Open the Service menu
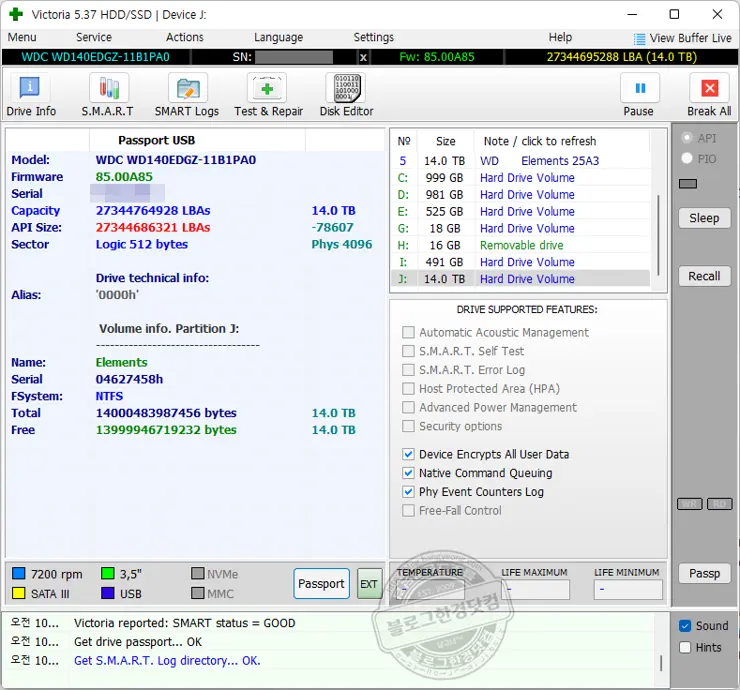Viewport: 740px width, 690px height. tap(94, 37)
